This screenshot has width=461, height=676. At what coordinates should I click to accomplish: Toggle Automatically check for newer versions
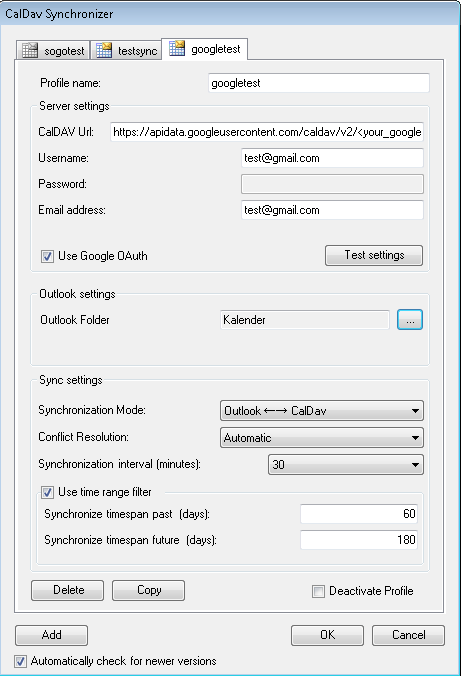point(20,661)
